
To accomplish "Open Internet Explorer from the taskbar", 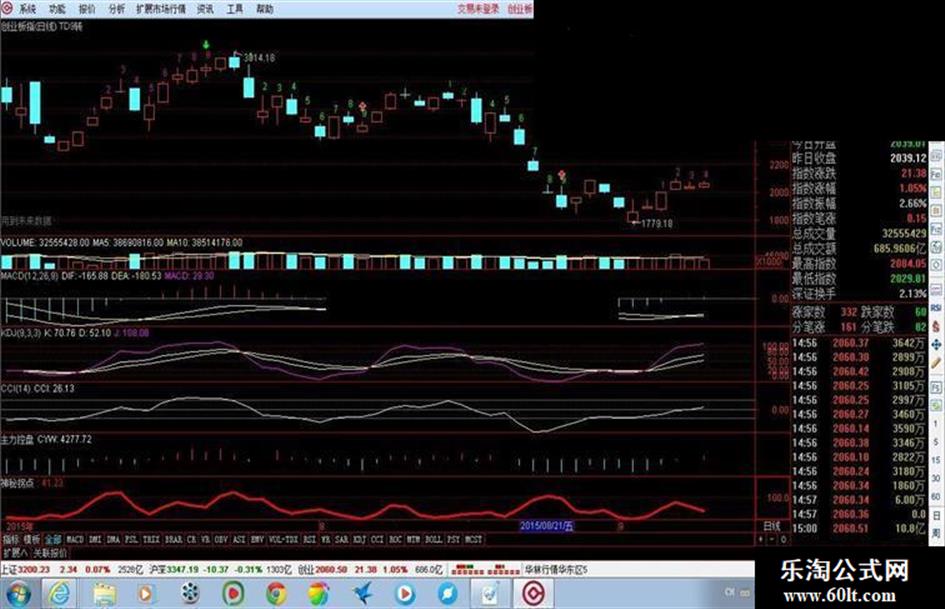I will [x=59, y=594].
